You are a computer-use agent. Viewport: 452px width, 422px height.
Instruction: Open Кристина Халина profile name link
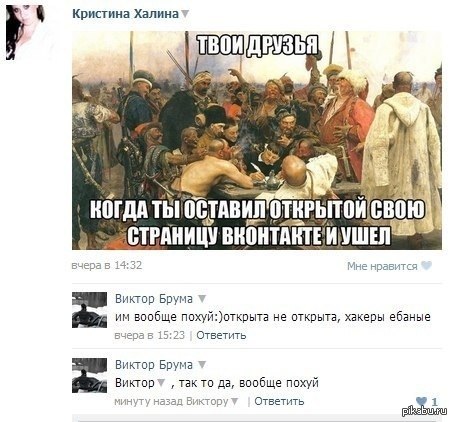126,14
